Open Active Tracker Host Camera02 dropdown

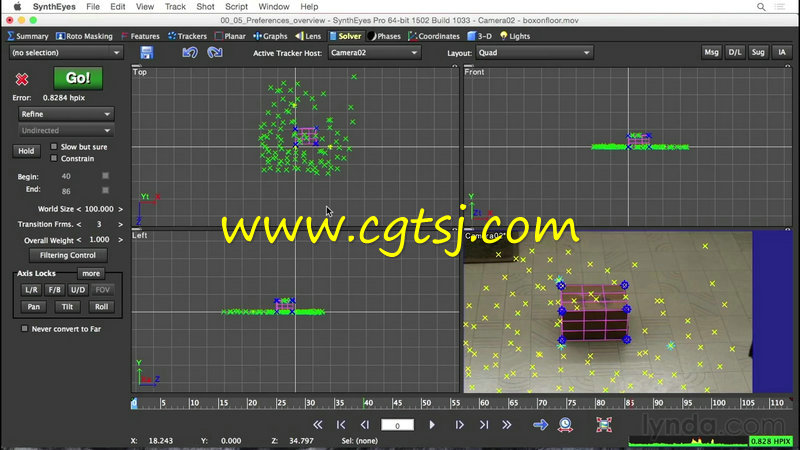tap(374, 53)
